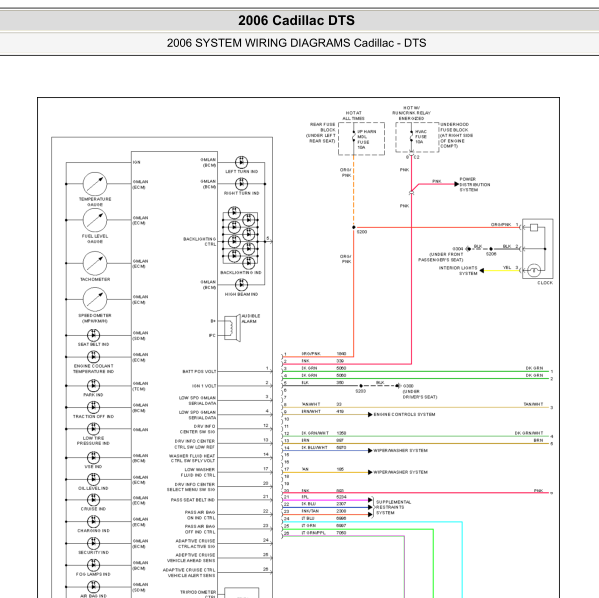Viewport: 599px width, 598px height.
Task: Click the "PASS AIR BAG ON IND CTRL" label
Action: tap(200, 515)
